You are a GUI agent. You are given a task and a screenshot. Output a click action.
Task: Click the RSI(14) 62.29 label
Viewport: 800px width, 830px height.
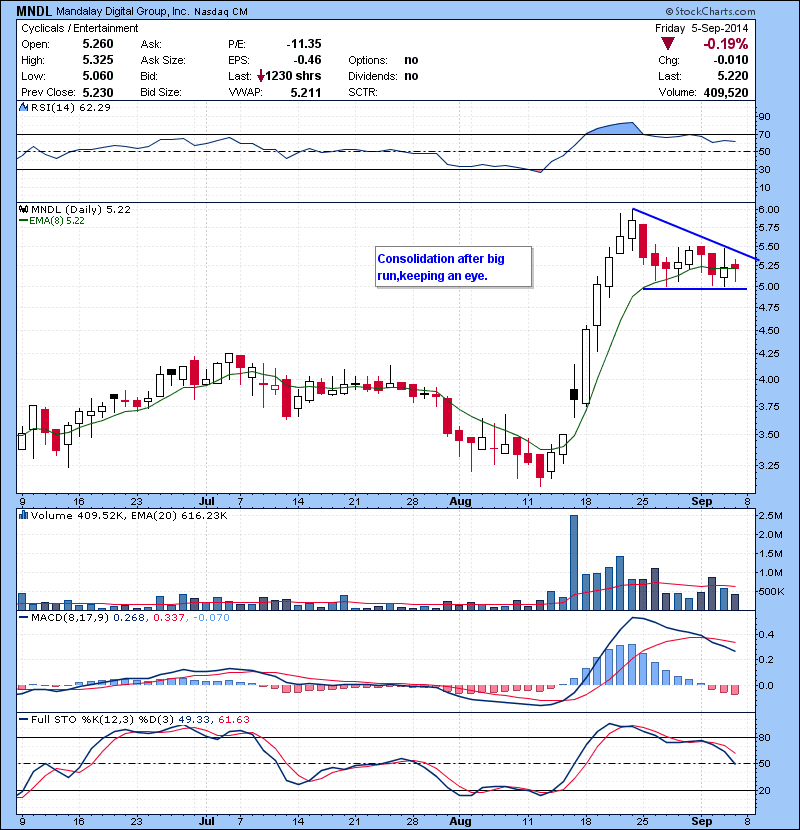point(71,107)
